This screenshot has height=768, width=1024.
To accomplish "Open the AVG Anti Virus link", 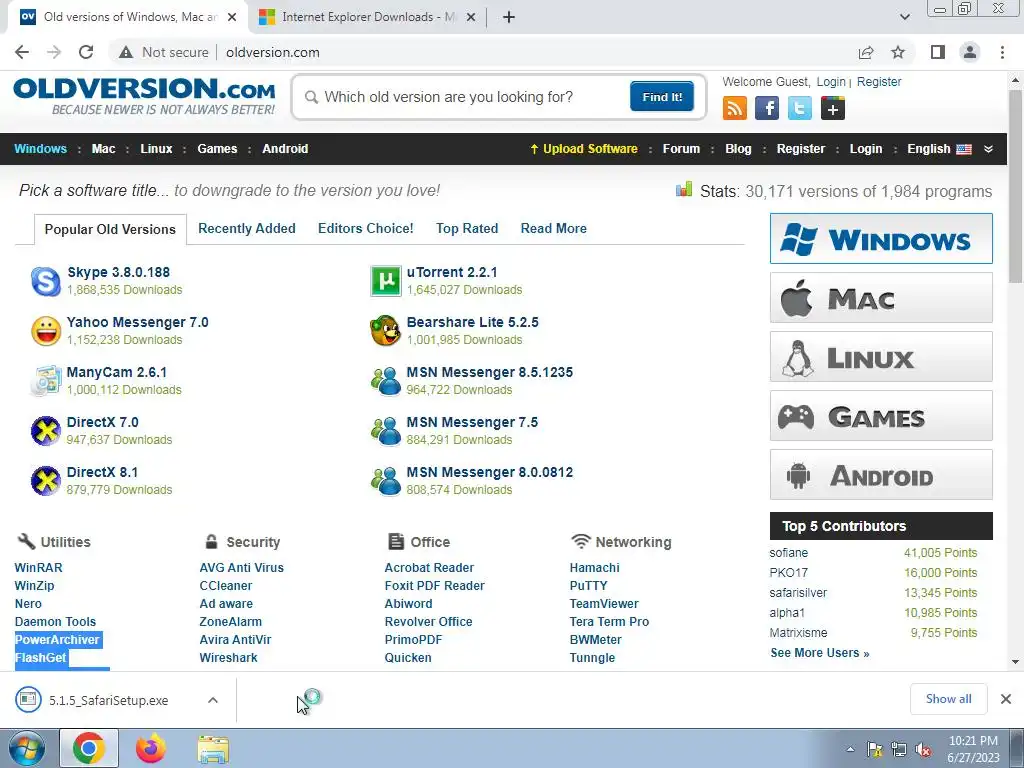I will point(242,568).
